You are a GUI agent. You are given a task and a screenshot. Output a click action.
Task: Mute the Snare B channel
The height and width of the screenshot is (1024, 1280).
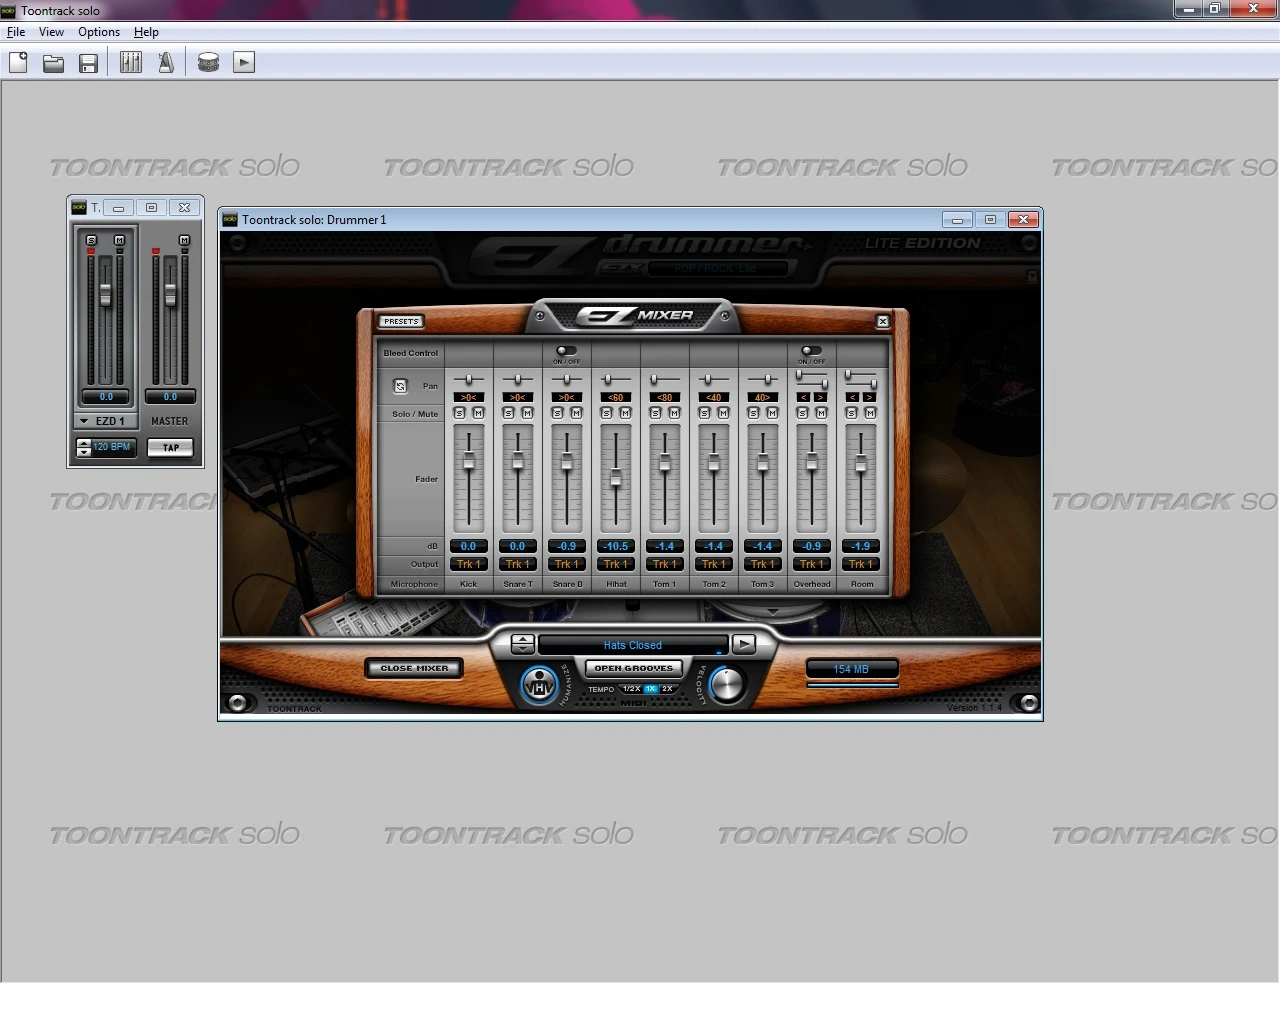[x=576, y=413]
